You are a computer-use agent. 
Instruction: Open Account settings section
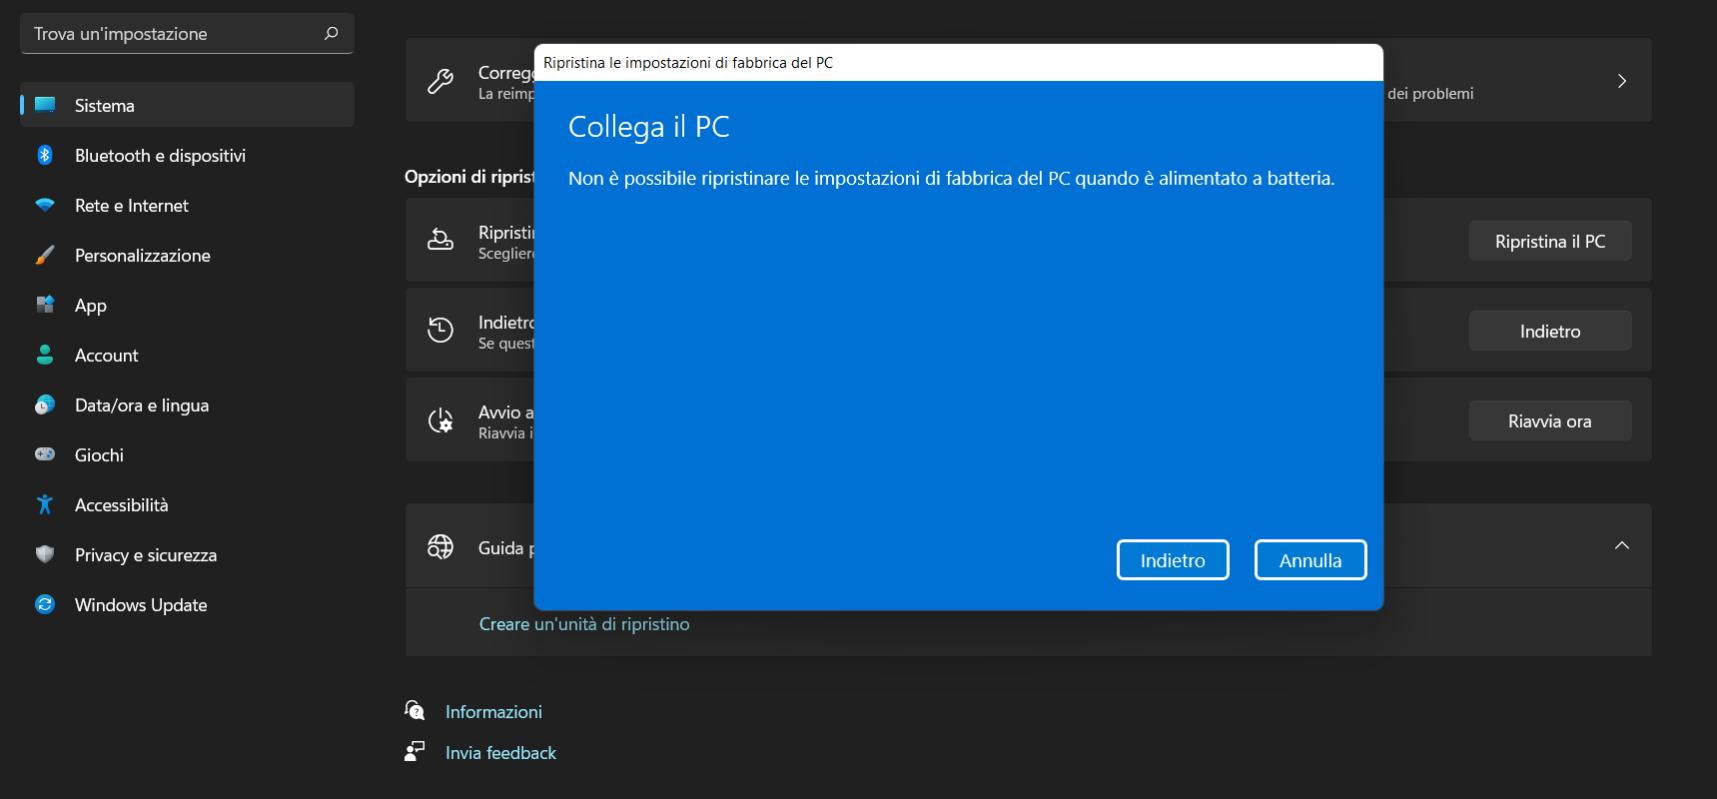point(187,355)
